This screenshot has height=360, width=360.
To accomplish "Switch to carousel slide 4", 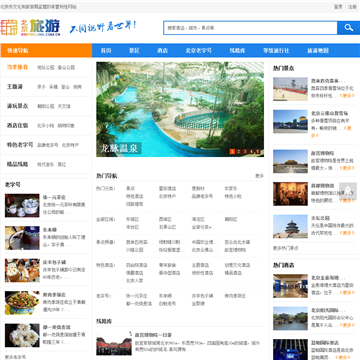I will pyautogui.click(x=251, y=152).
